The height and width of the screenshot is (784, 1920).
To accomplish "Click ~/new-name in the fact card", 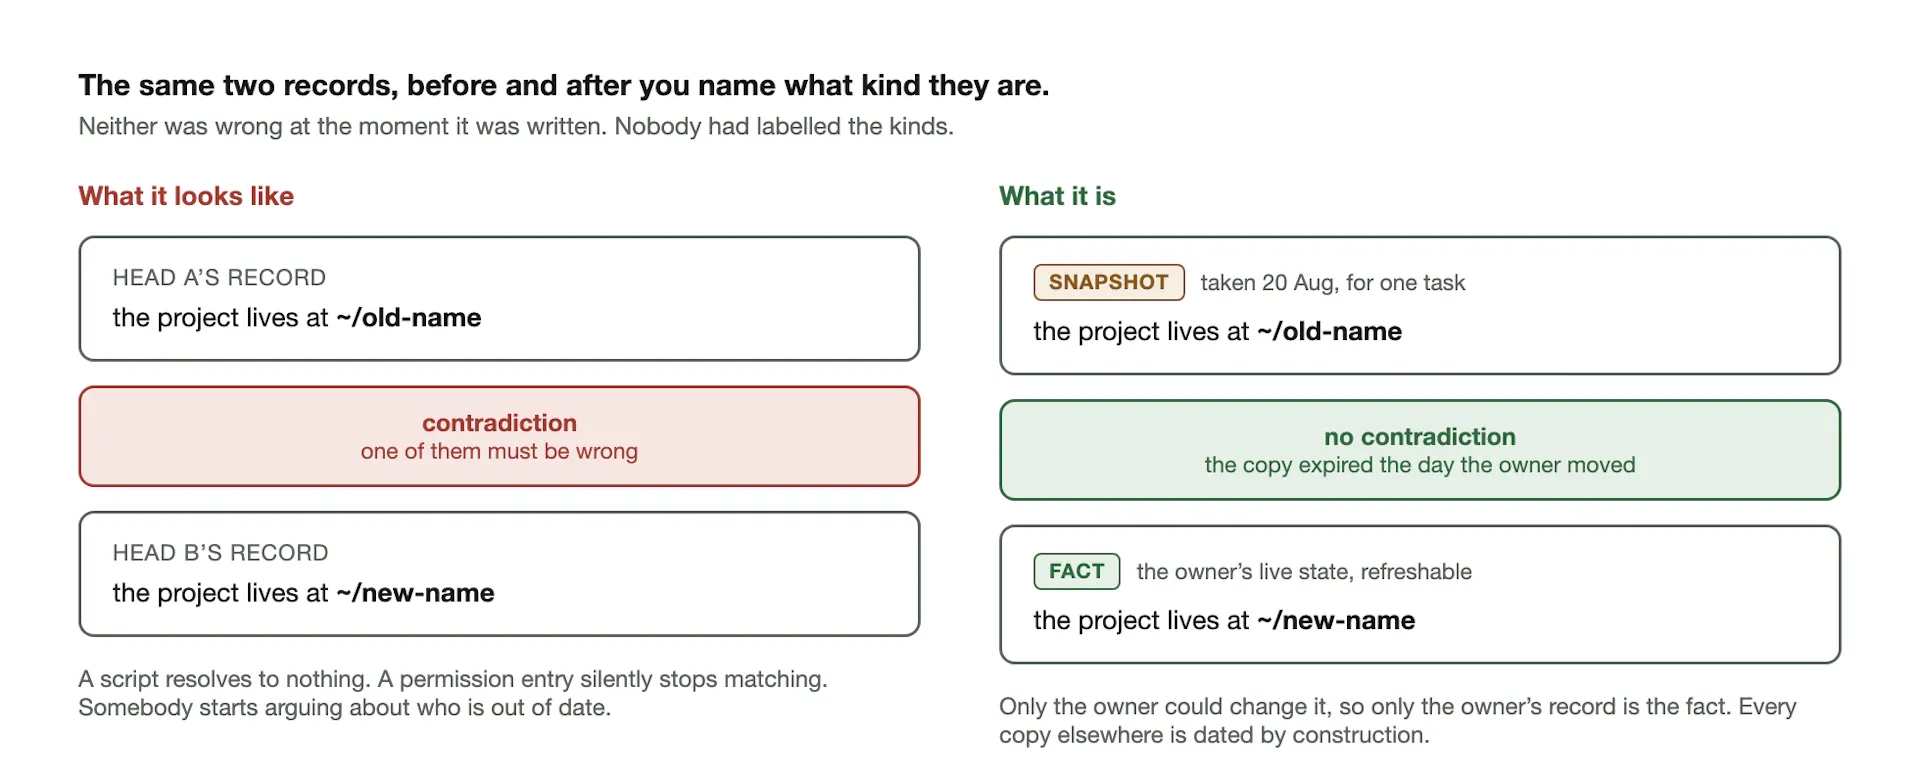I will point(1336,621).
